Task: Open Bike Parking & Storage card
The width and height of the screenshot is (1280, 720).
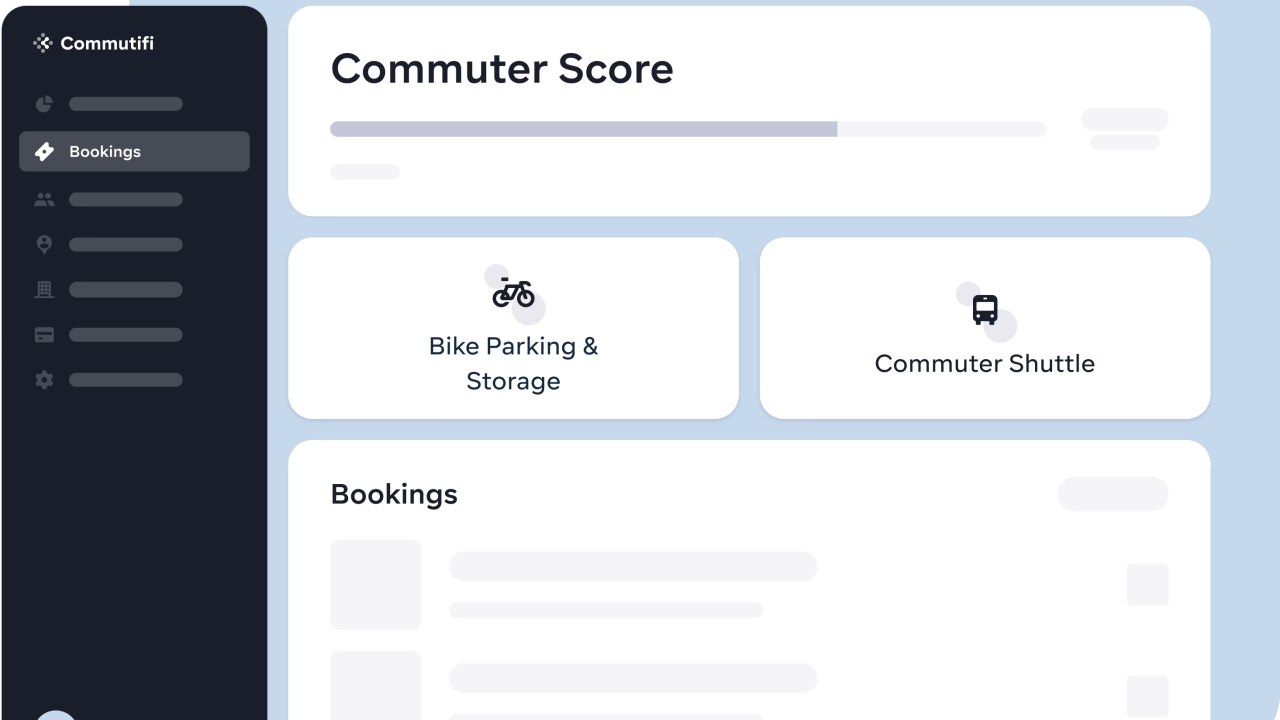Action: (x=513, y=328)
